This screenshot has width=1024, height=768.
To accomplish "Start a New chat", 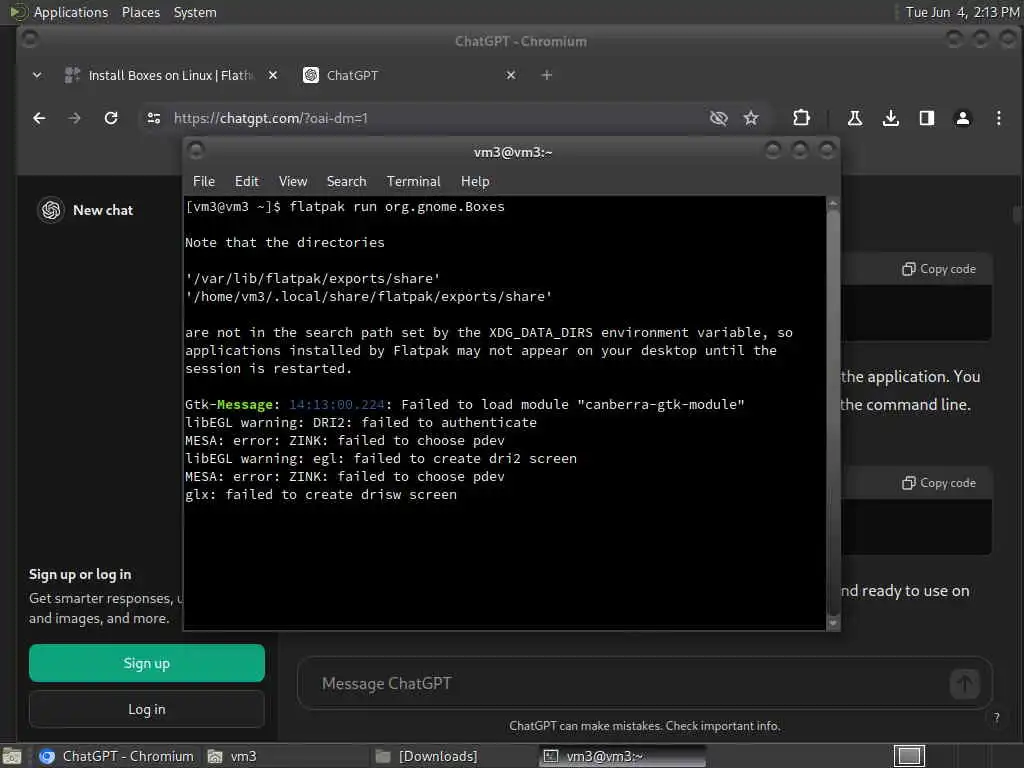I will click(x=103, y=210).
